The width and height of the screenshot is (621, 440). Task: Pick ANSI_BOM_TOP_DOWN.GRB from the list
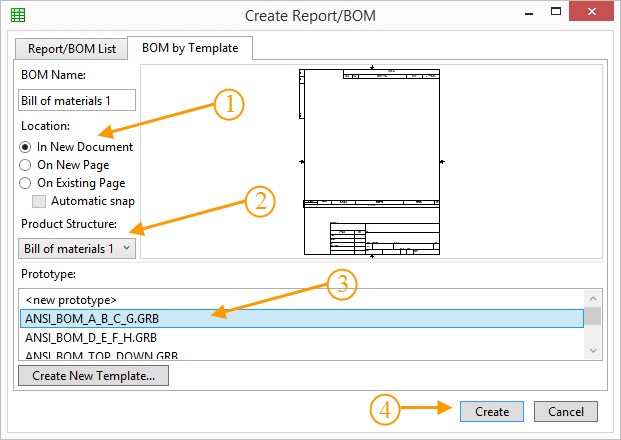pyautogui.click(x=102, y=354)
